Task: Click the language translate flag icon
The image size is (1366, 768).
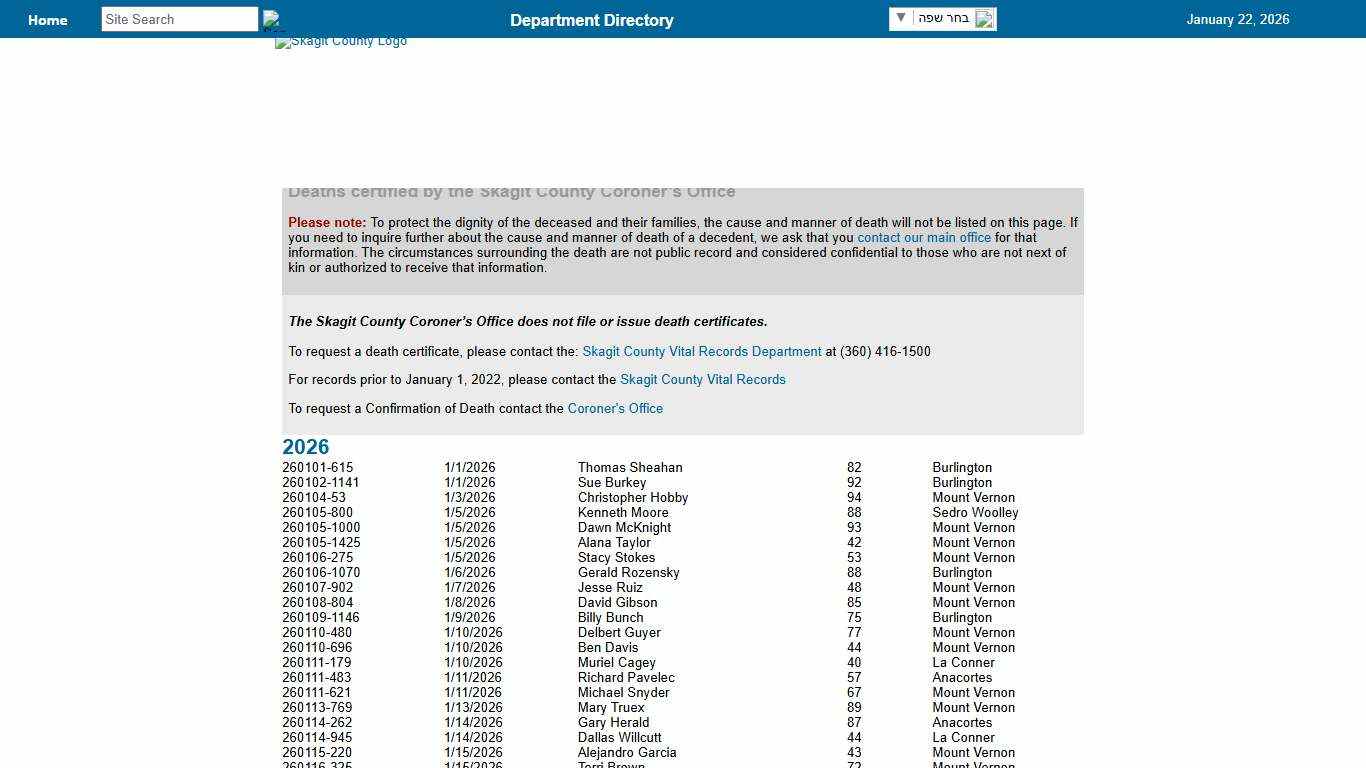Action: pyautogui.click(x=984, y=18)
